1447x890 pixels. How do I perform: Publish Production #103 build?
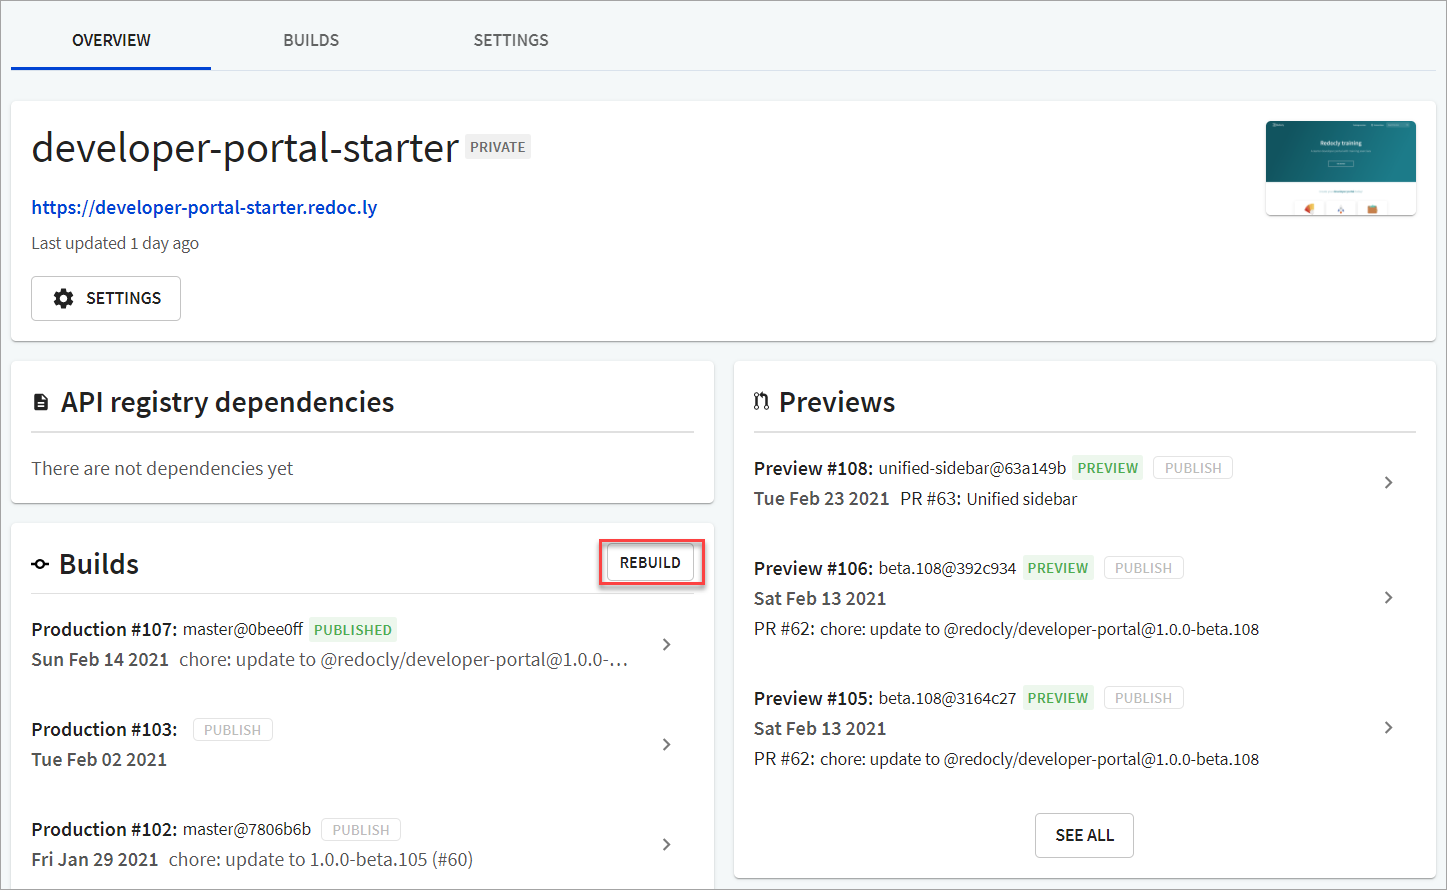[x=233, y=730]
